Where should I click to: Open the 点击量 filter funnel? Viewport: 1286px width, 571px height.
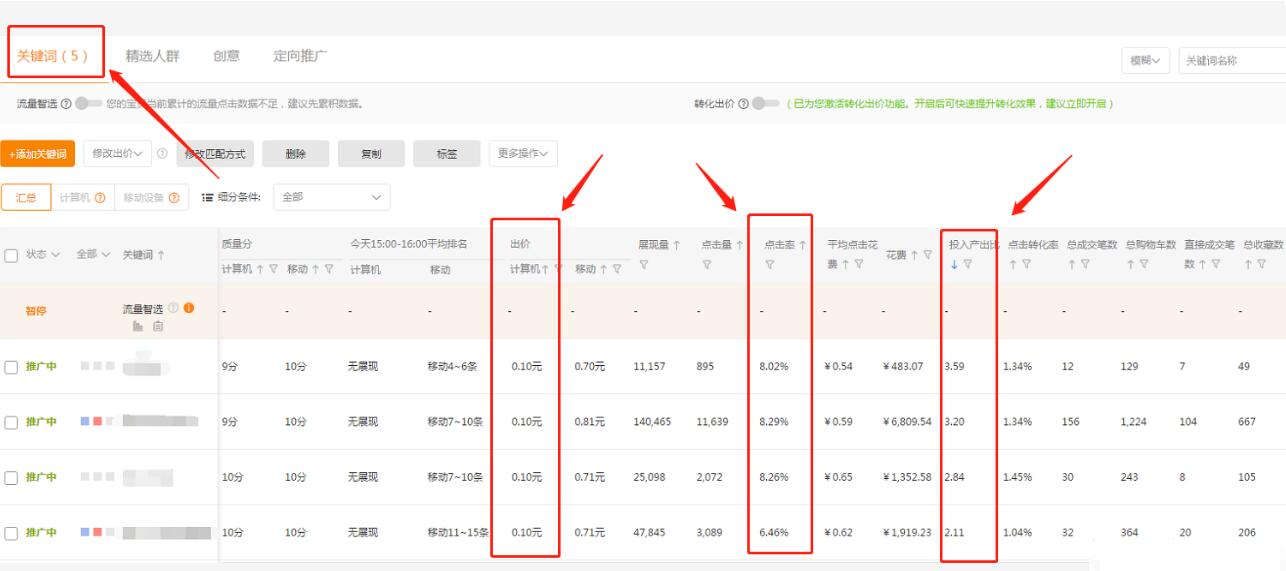click(x=706, y=264)
